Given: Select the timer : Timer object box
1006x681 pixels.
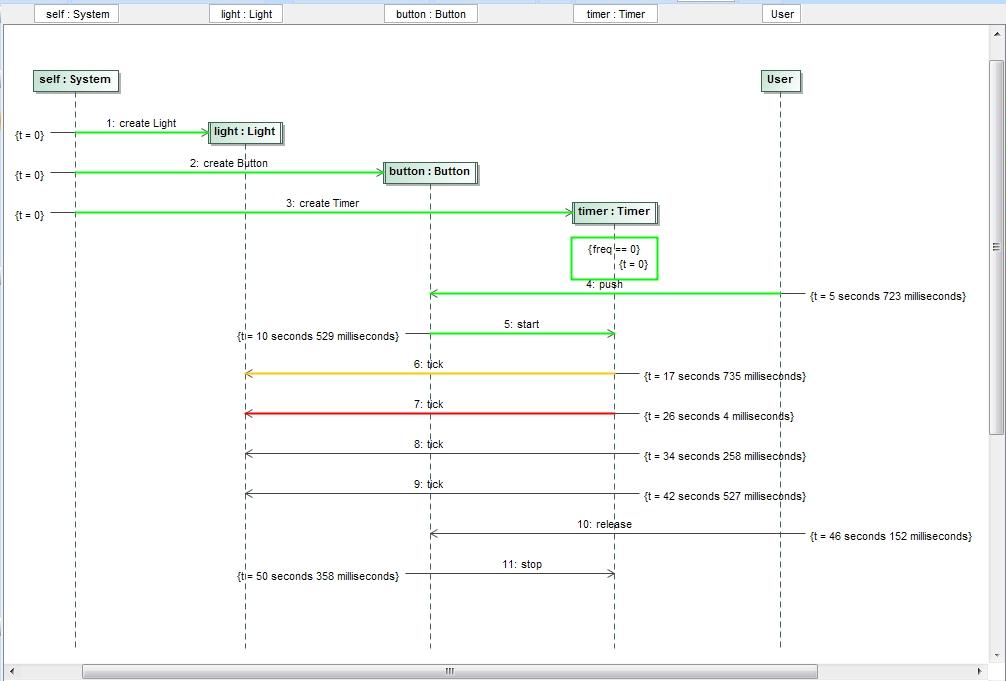Looking at the screenshot, I should point(614,211).
